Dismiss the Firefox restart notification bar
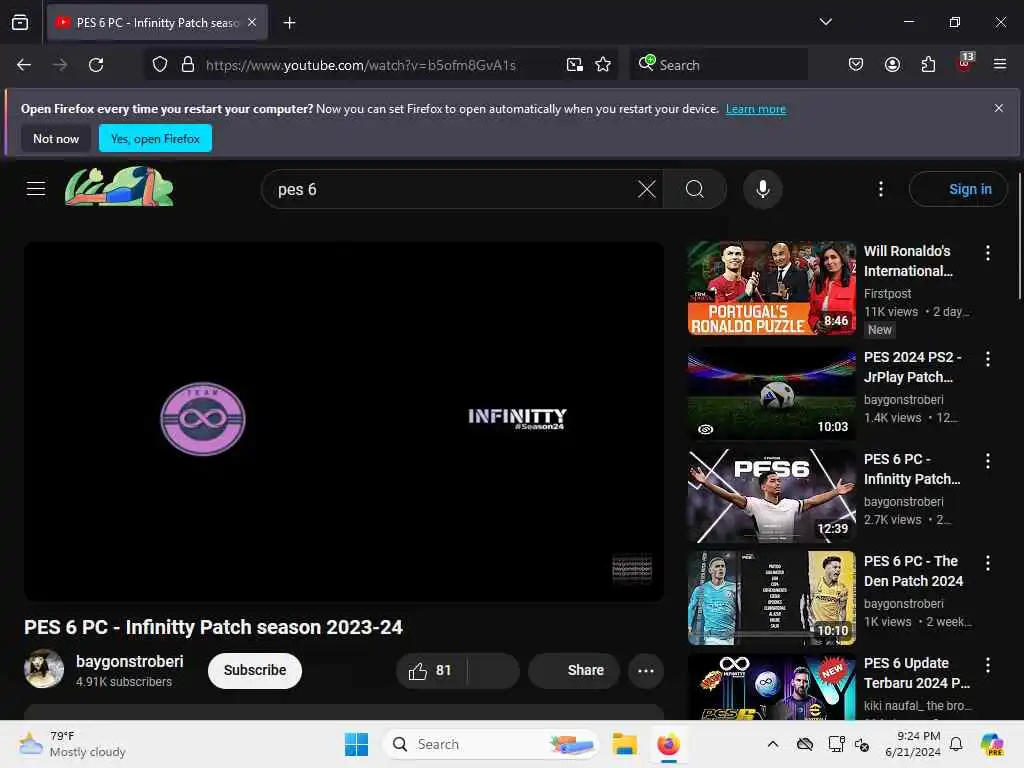 pyautogui.click(x=999, y=108)
